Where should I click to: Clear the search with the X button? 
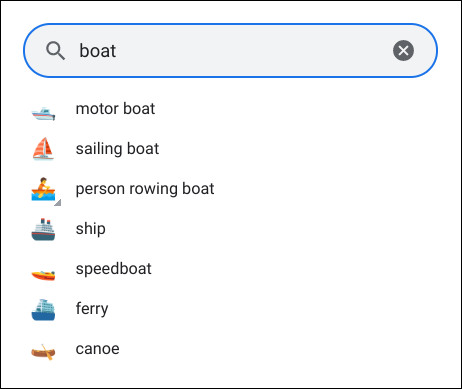coord(403,51)
